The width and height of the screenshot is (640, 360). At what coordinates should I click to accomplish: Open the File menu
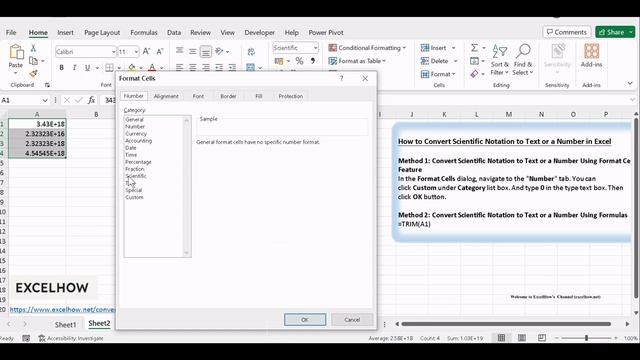pyautogui.click(x=11, y=33)
